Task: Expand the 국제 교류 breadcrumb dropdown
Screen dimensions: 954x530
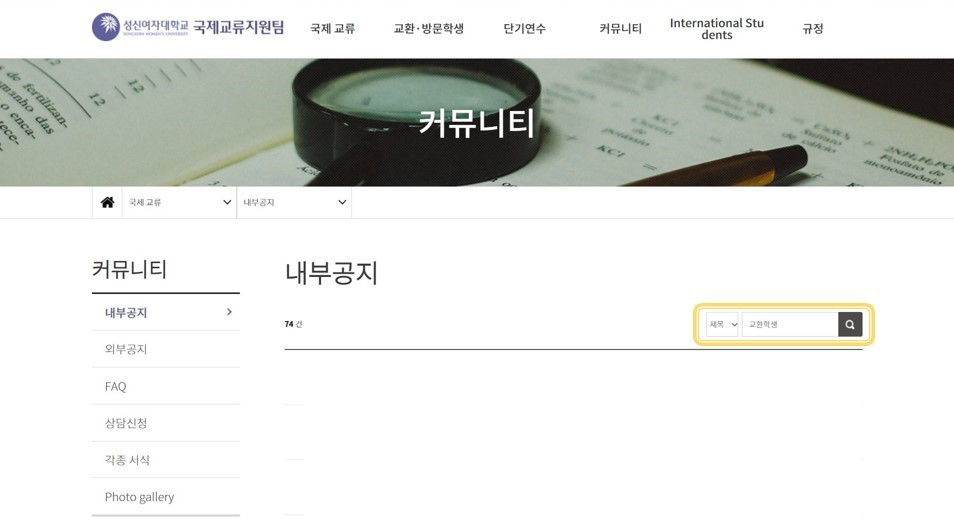Action: coord(179,203)
